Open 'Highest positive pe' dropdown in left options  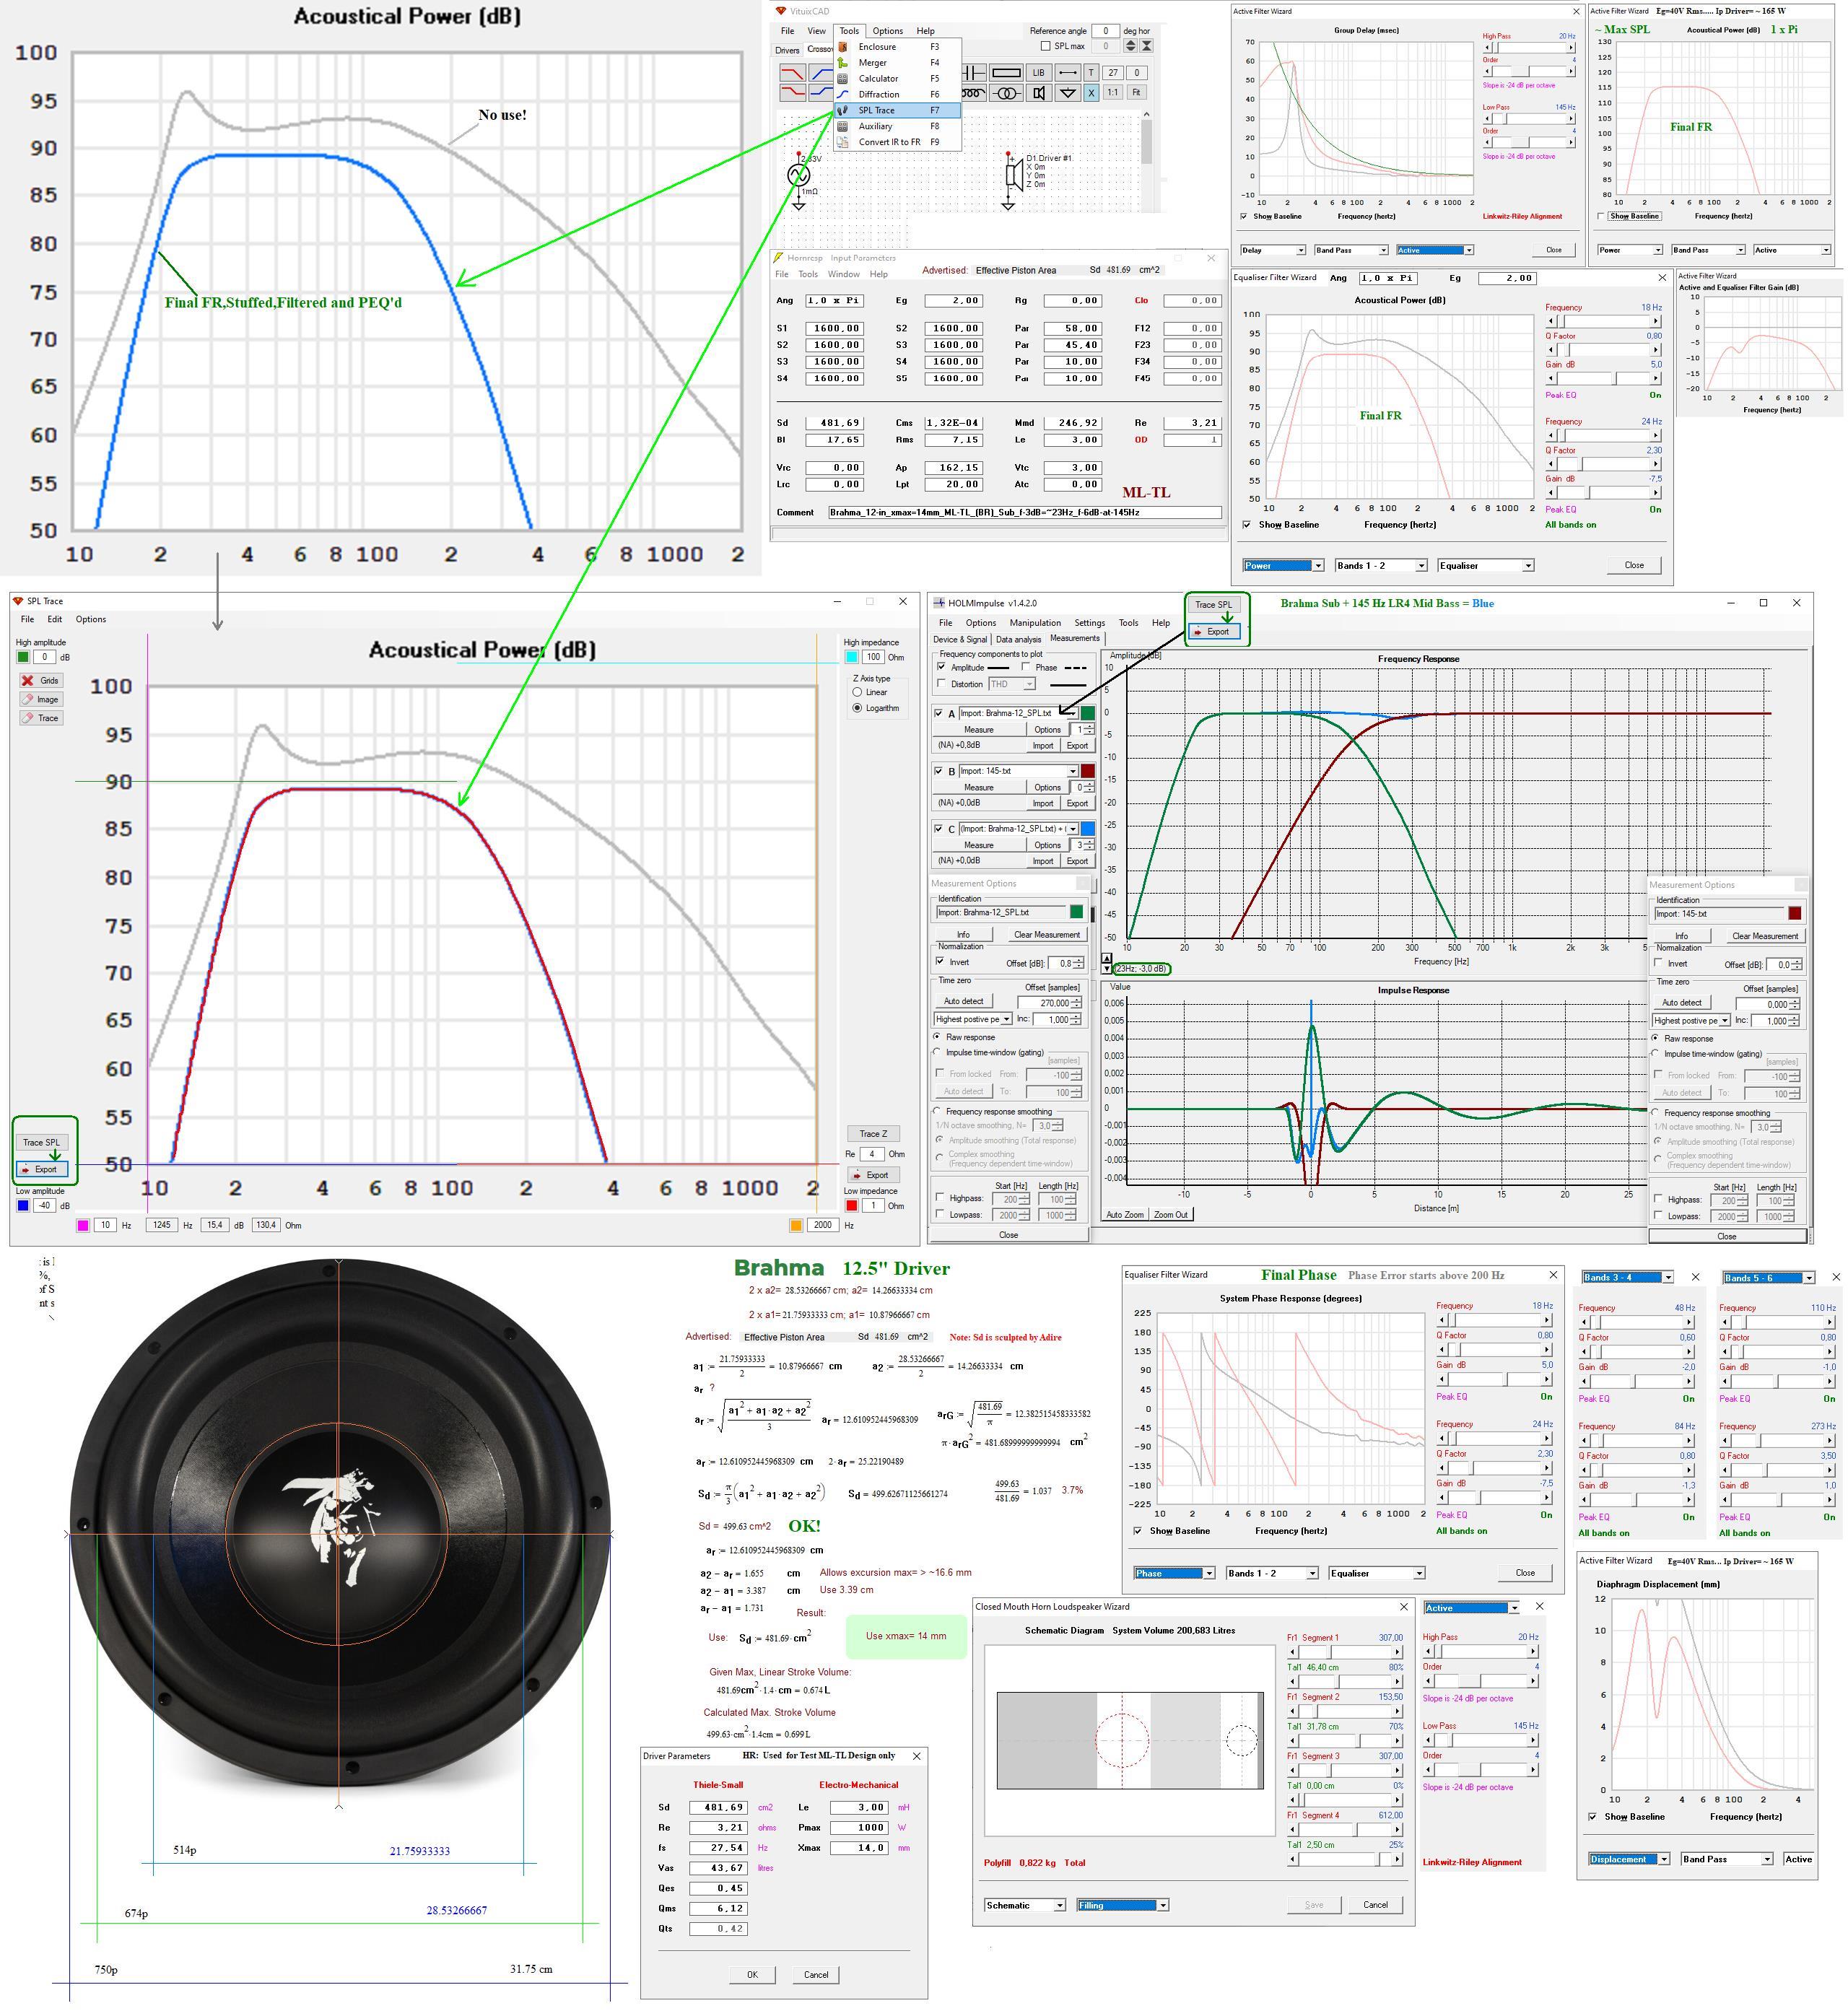974,1020
